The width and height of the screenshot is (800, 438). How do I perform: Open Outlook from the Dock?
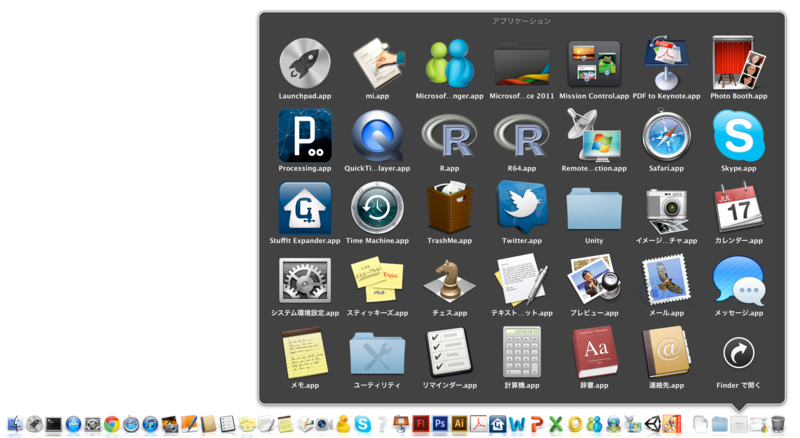575,424
